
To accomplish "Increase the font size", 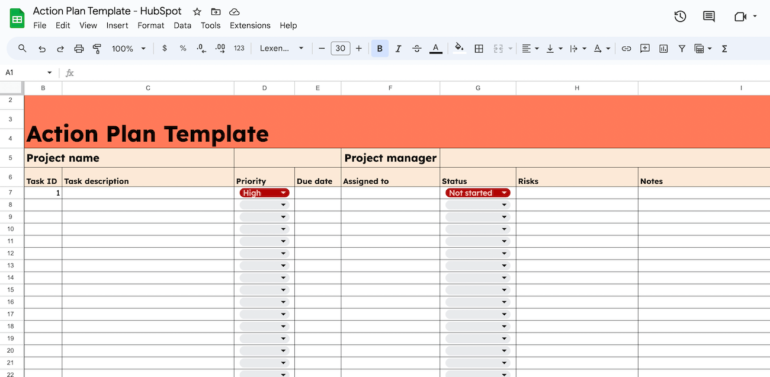I will tap(358, 49).
